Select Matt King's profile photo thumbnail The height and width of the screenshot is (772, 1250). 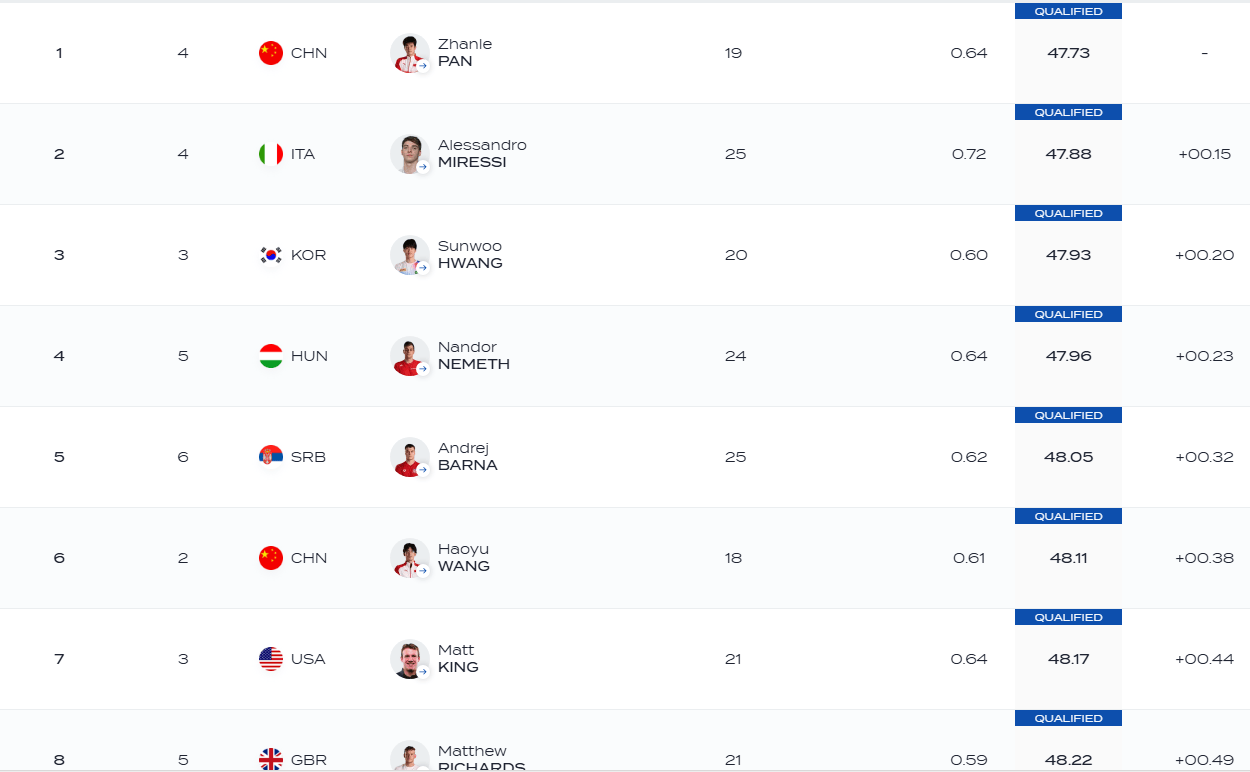(410, 659)
